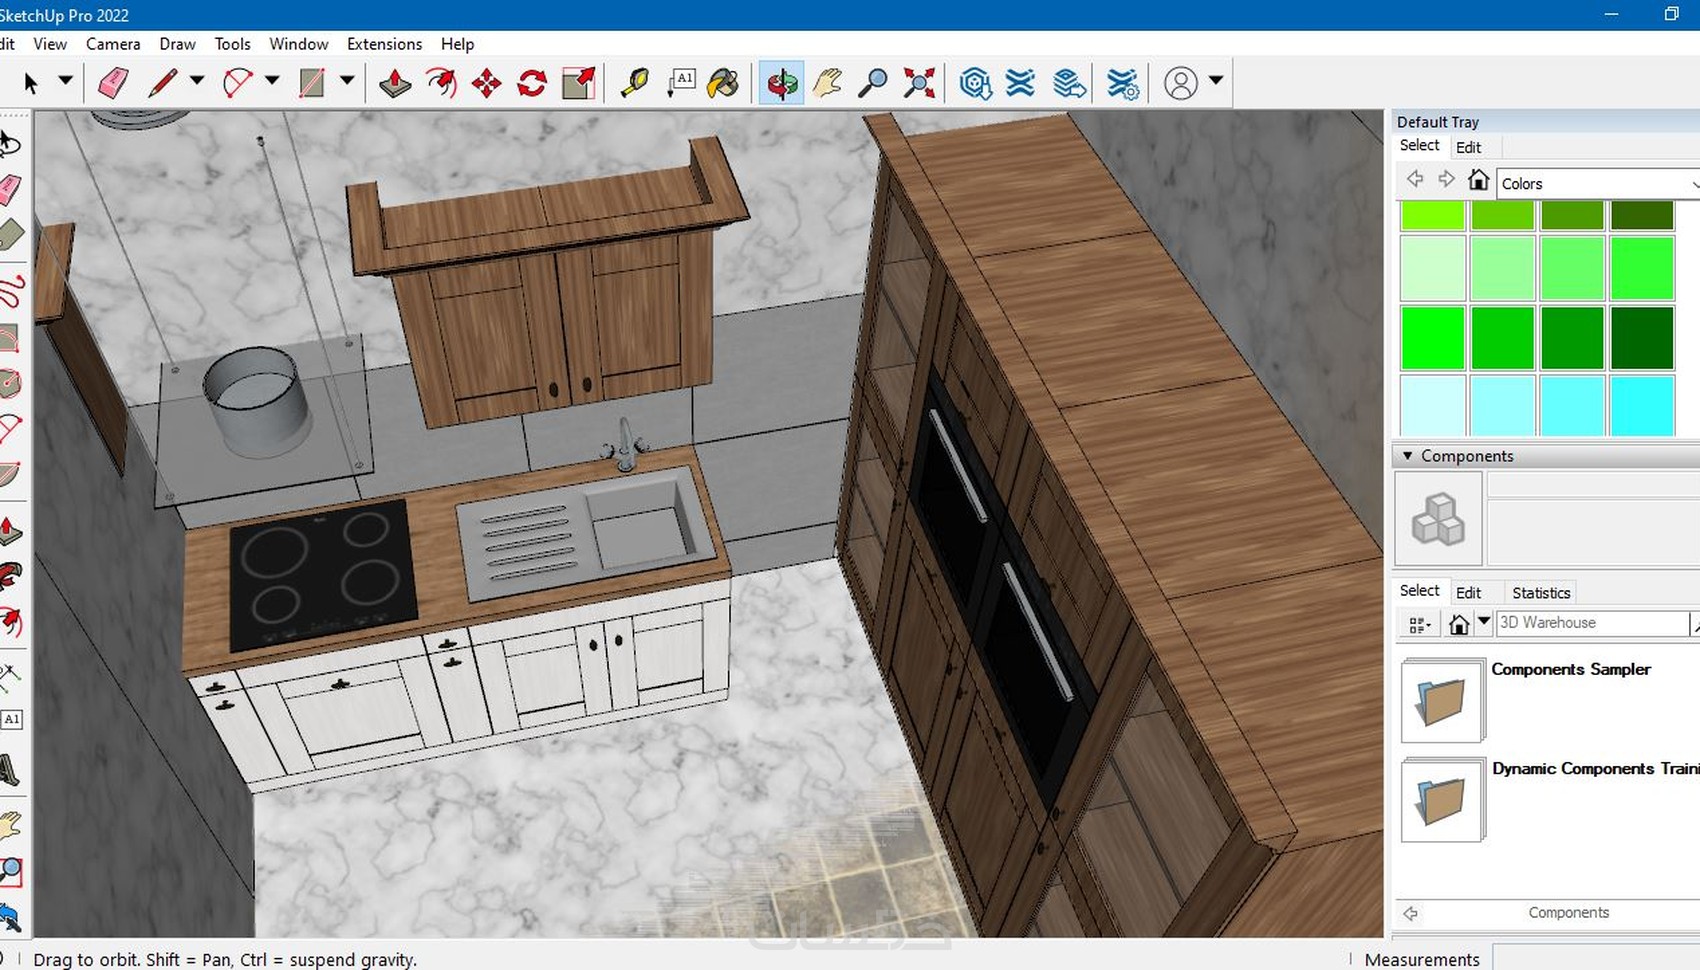Open the Camera menu
The height and width of the screenshot is (970, 1700).
112,44
